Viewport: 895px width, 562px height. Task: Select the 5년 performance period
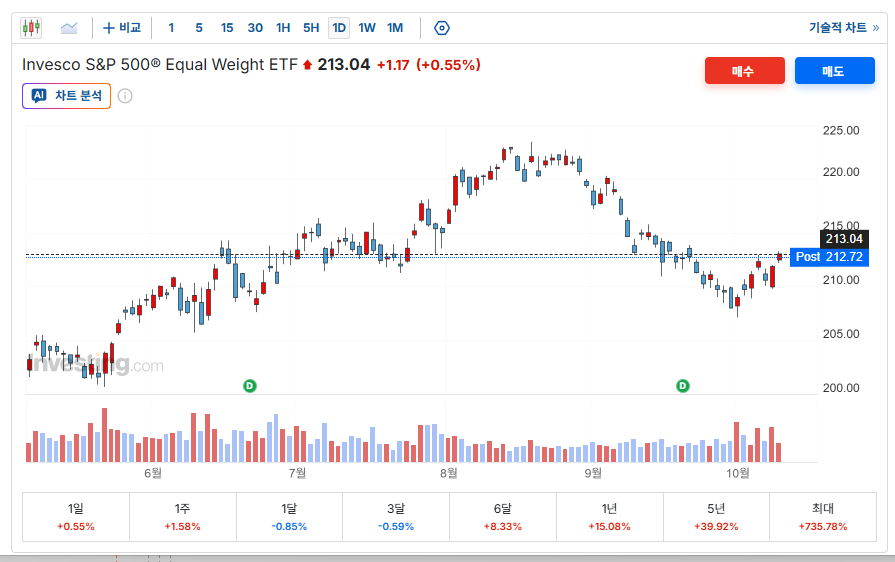[x=716, y=517]
